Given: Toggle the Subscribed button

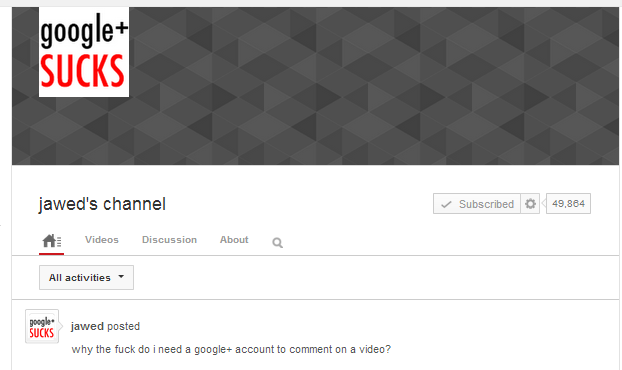Looking at the screenshot, I should 476,204.
